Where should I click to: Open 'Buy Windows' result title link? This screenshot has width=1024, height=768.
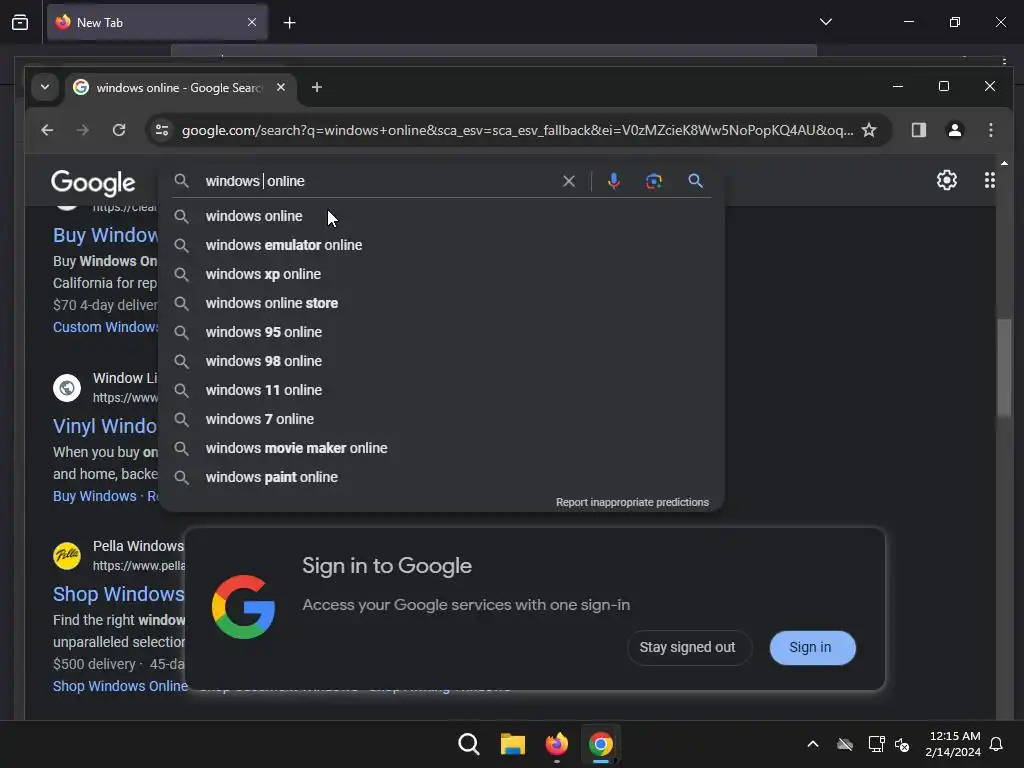coord(105,235)
